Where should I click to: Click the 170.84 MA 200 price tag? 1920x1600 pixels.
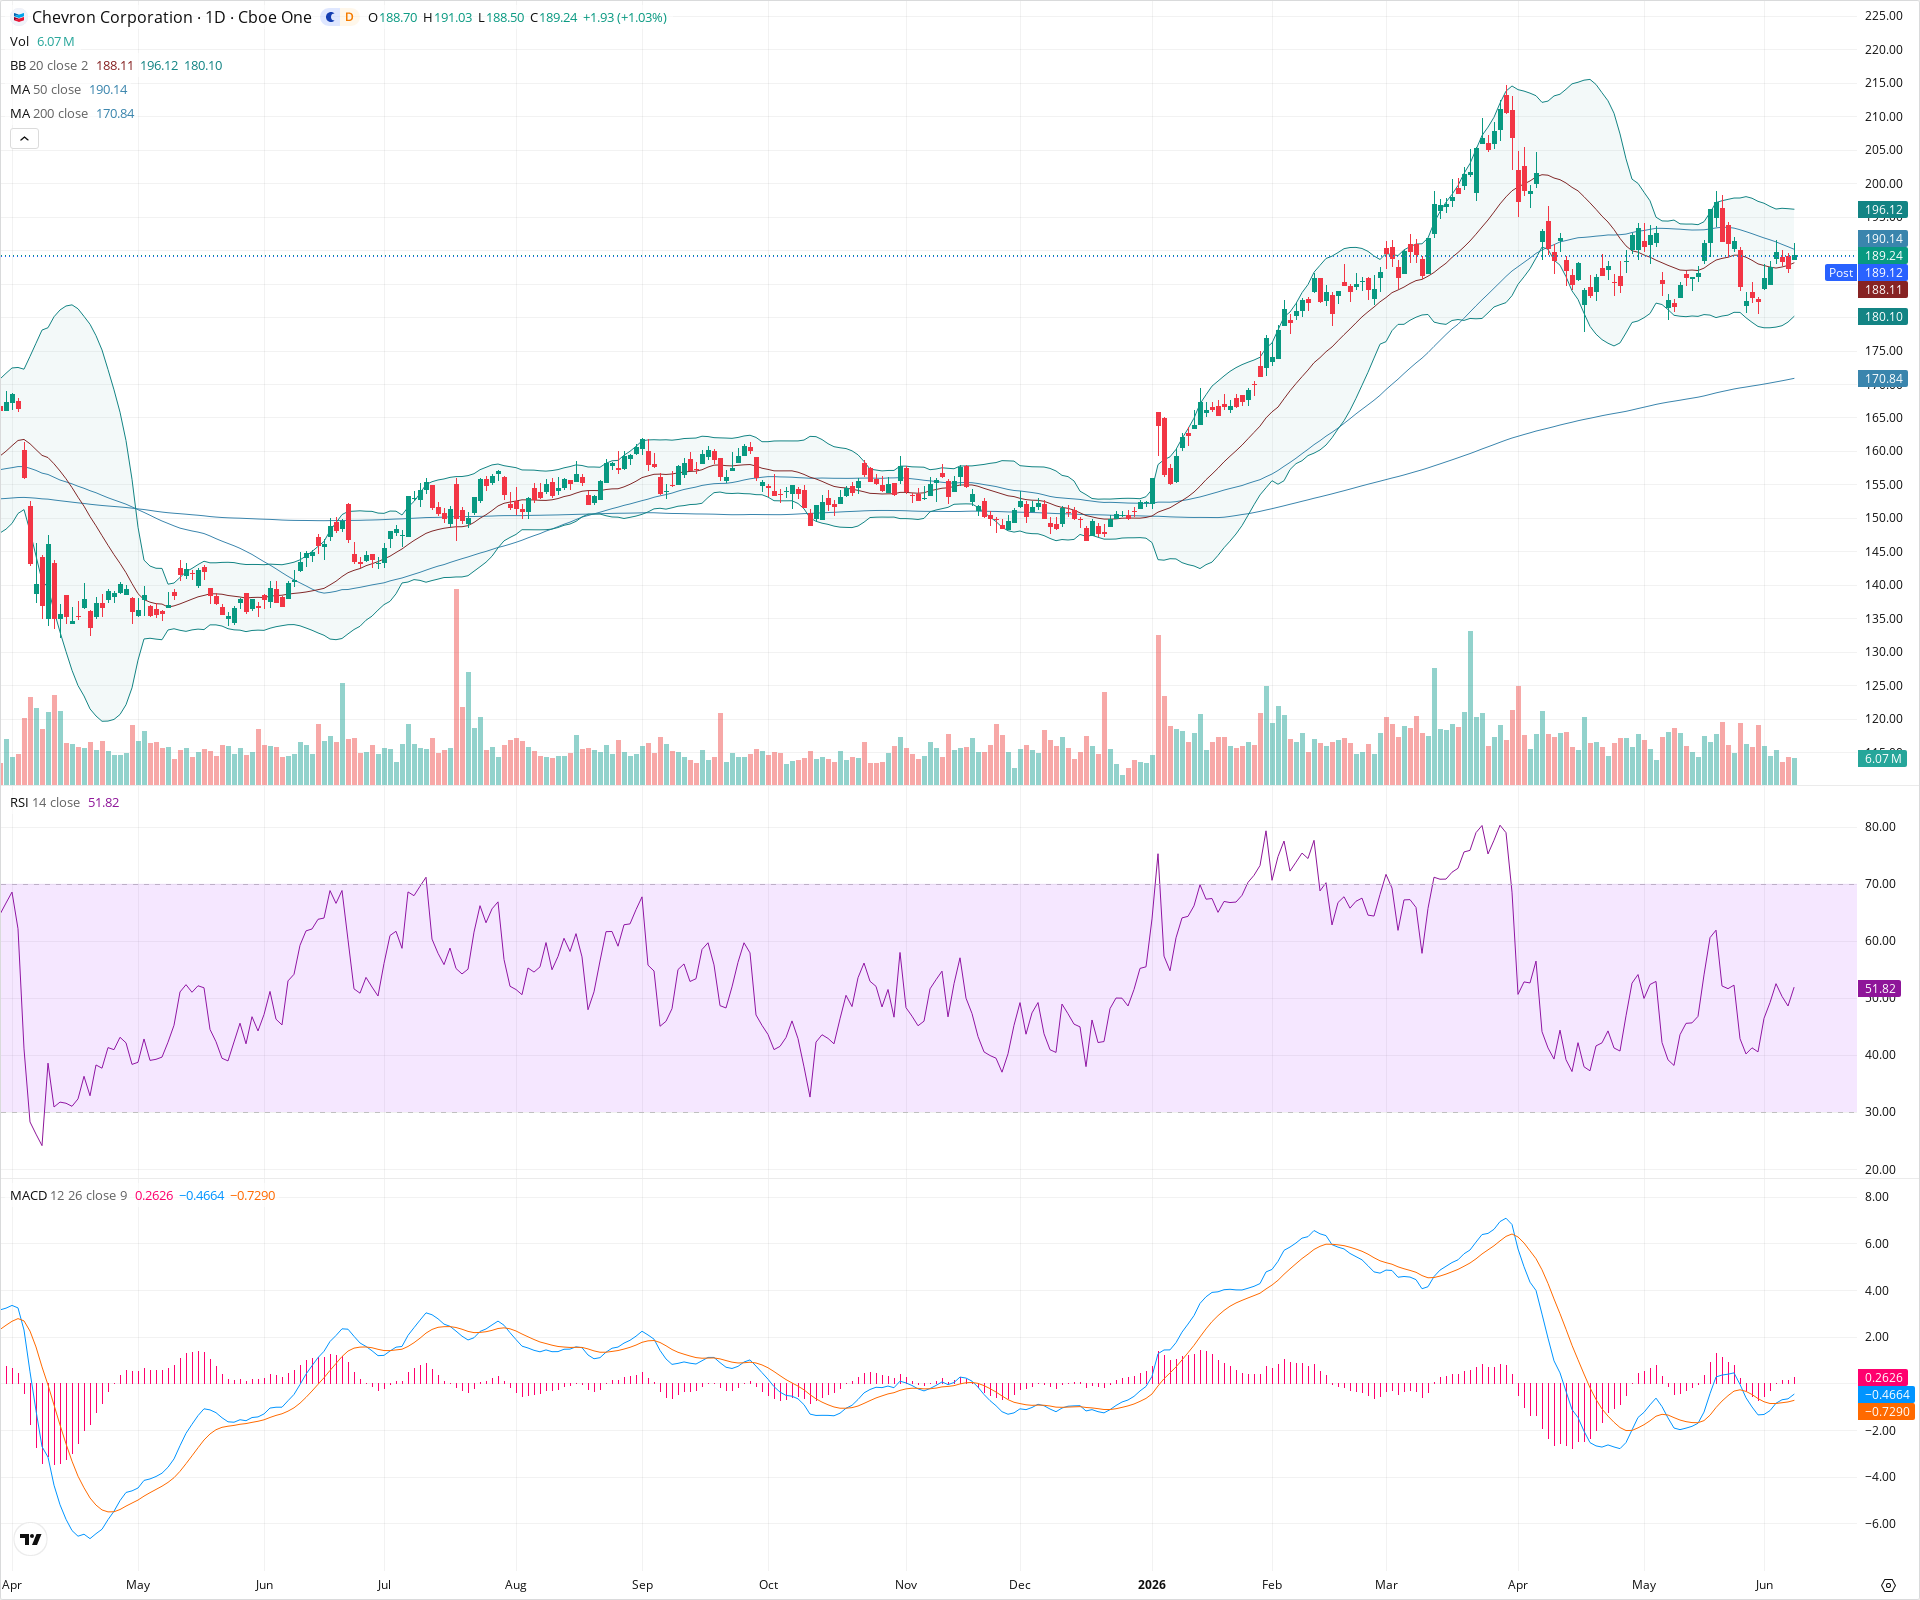1883,379
